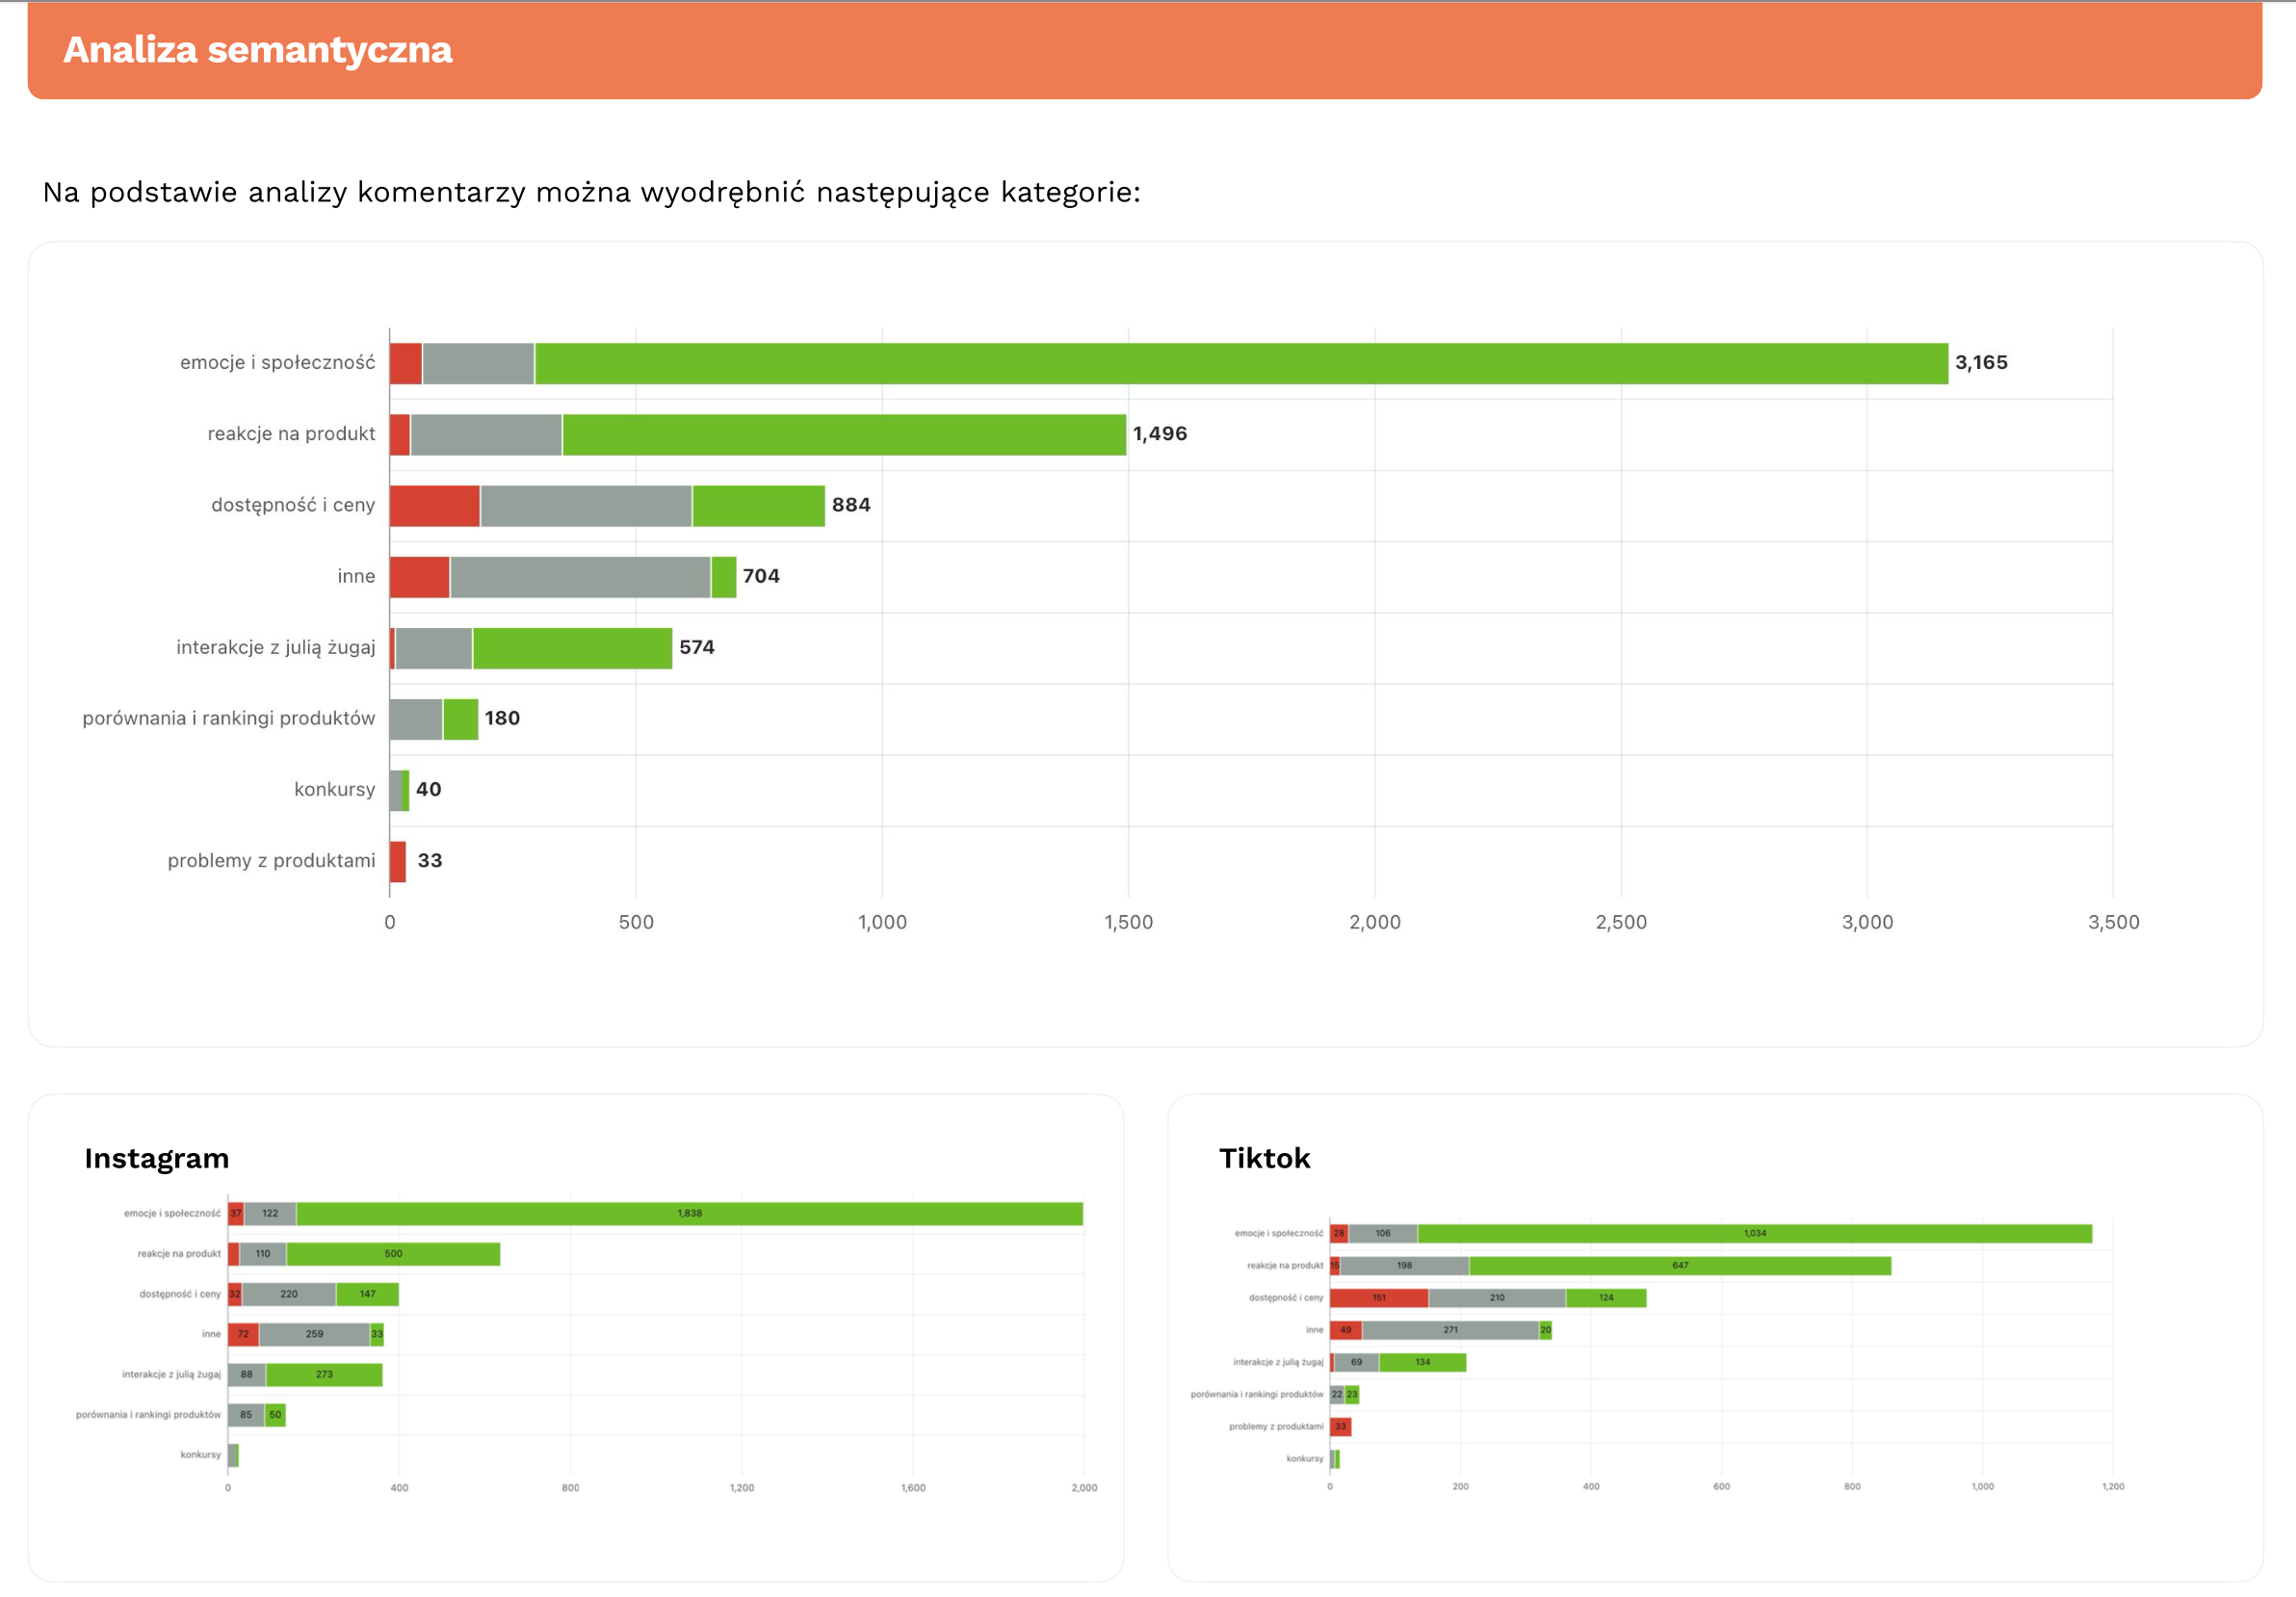Screen dimensions: 2296x1597
Task: Click the Analiza semantyczna header title
Action: coord(257,50)
